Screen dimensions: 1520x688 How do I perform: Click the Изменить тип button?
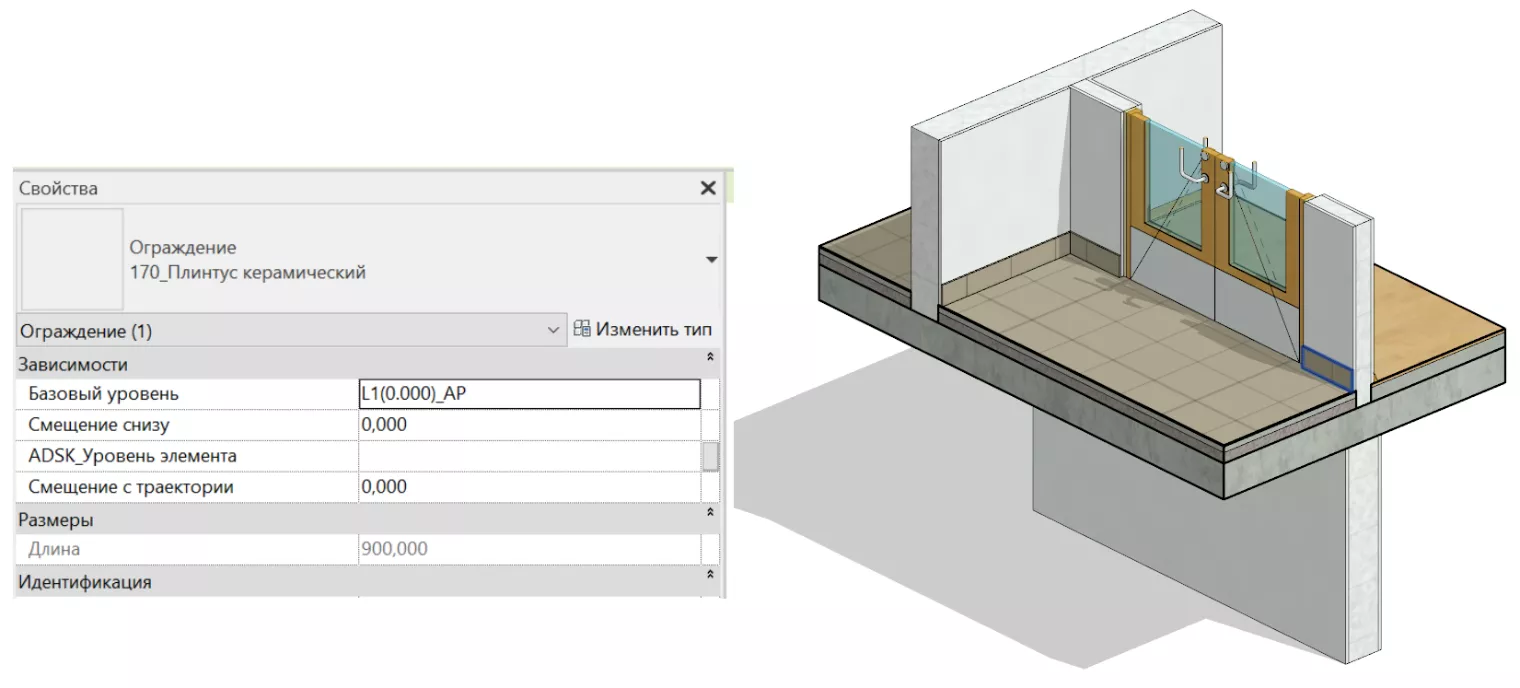tap(644, 329)
